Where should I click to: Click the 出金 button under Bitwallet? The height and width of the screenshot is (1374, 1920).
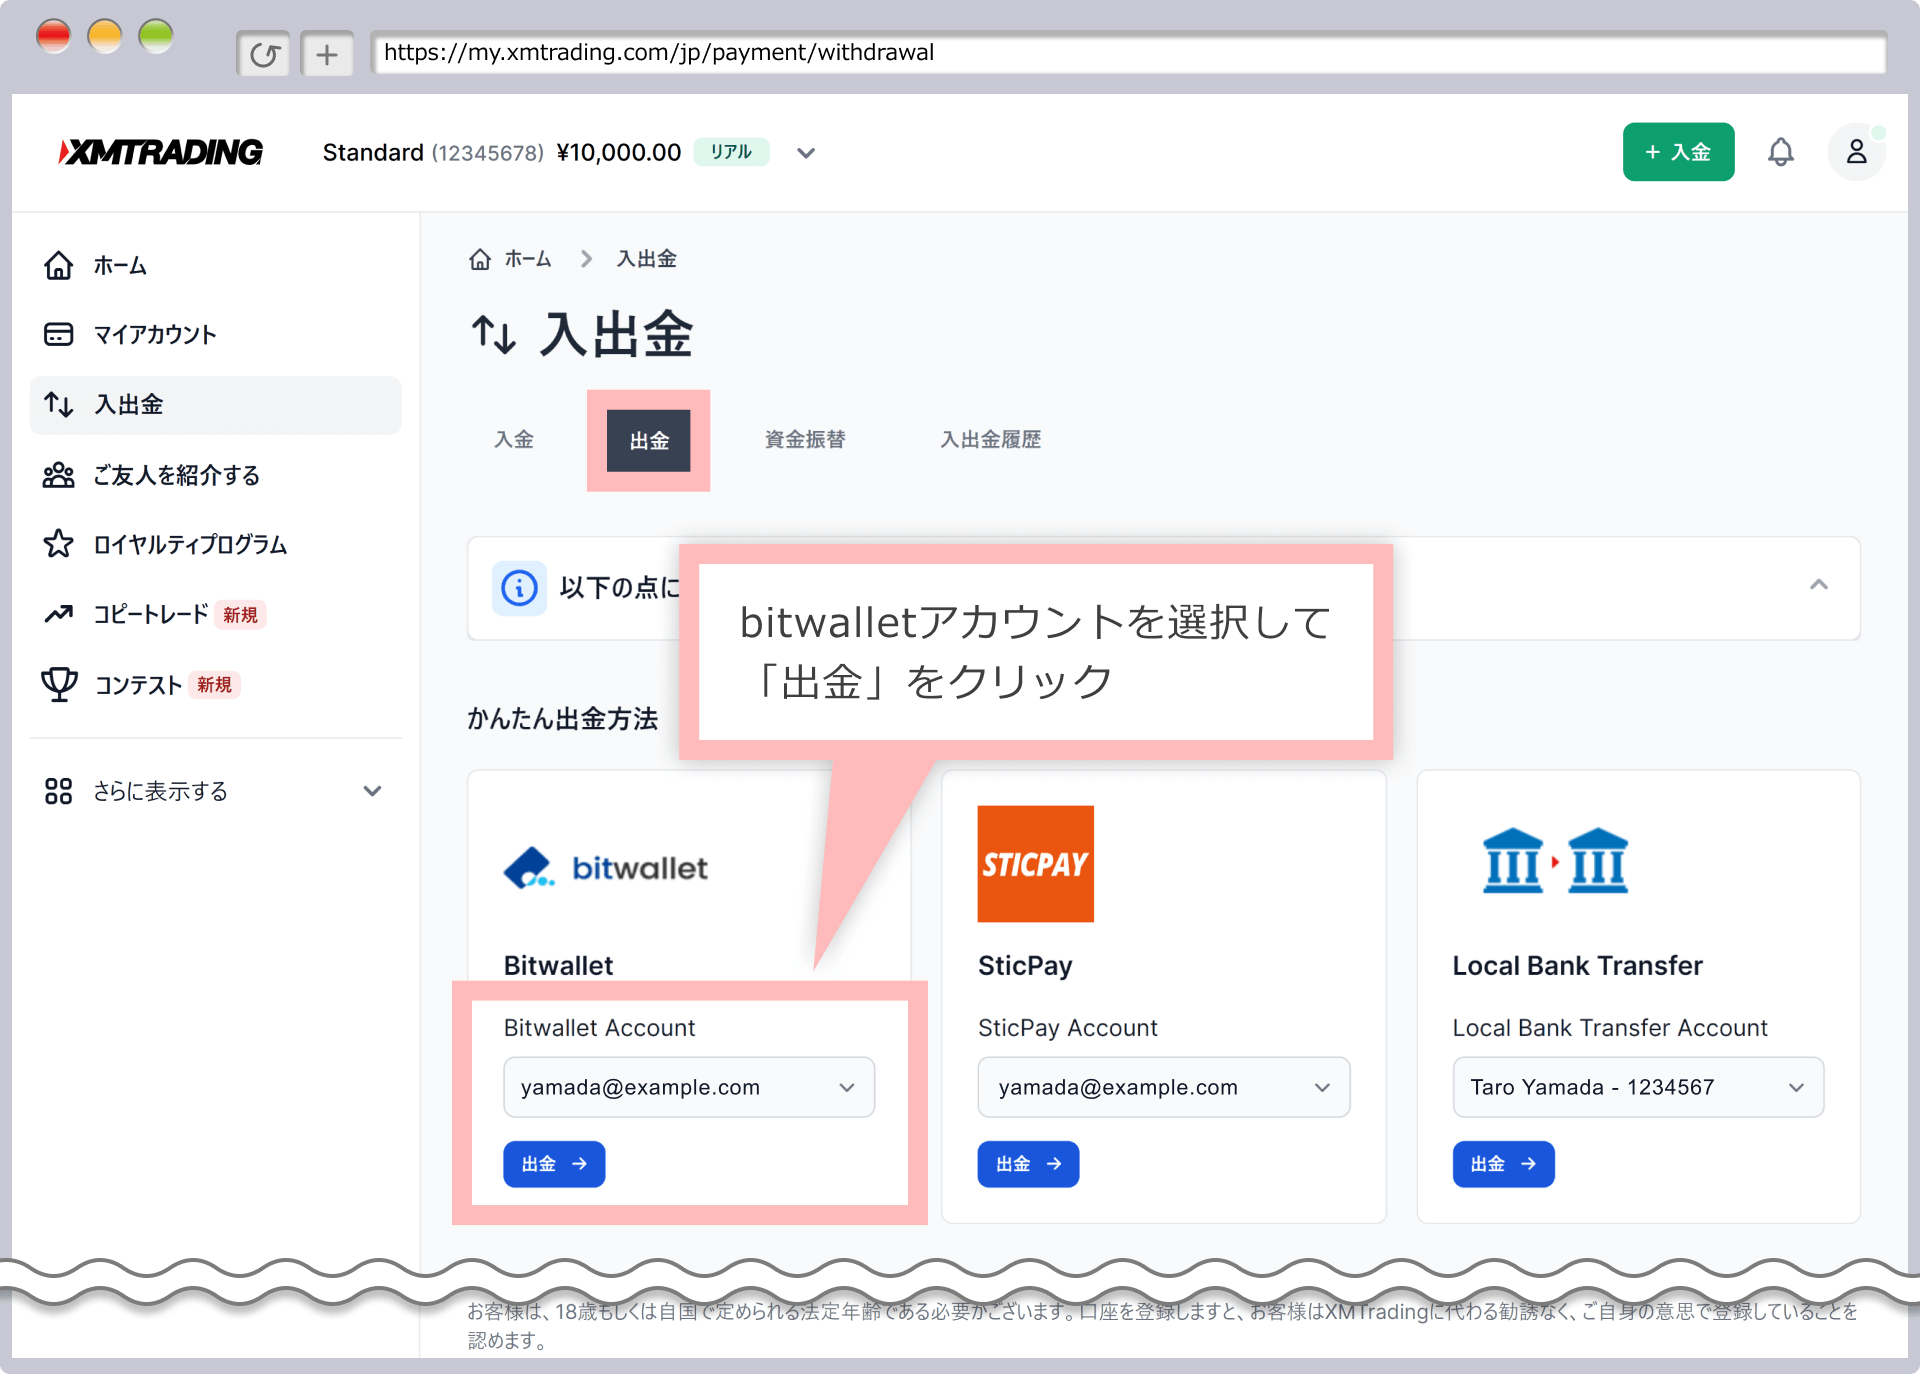pyautogui.click(x=554, y=1164)
